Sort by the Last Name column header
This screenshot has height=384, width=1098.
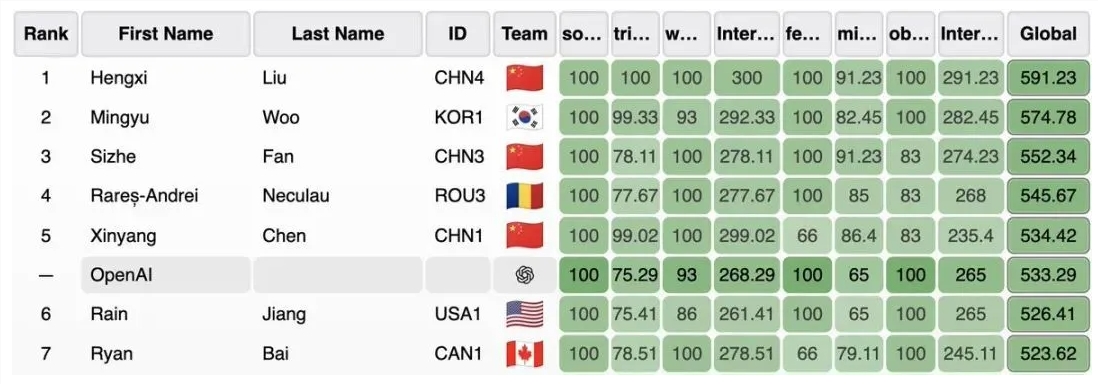[338, 34]
